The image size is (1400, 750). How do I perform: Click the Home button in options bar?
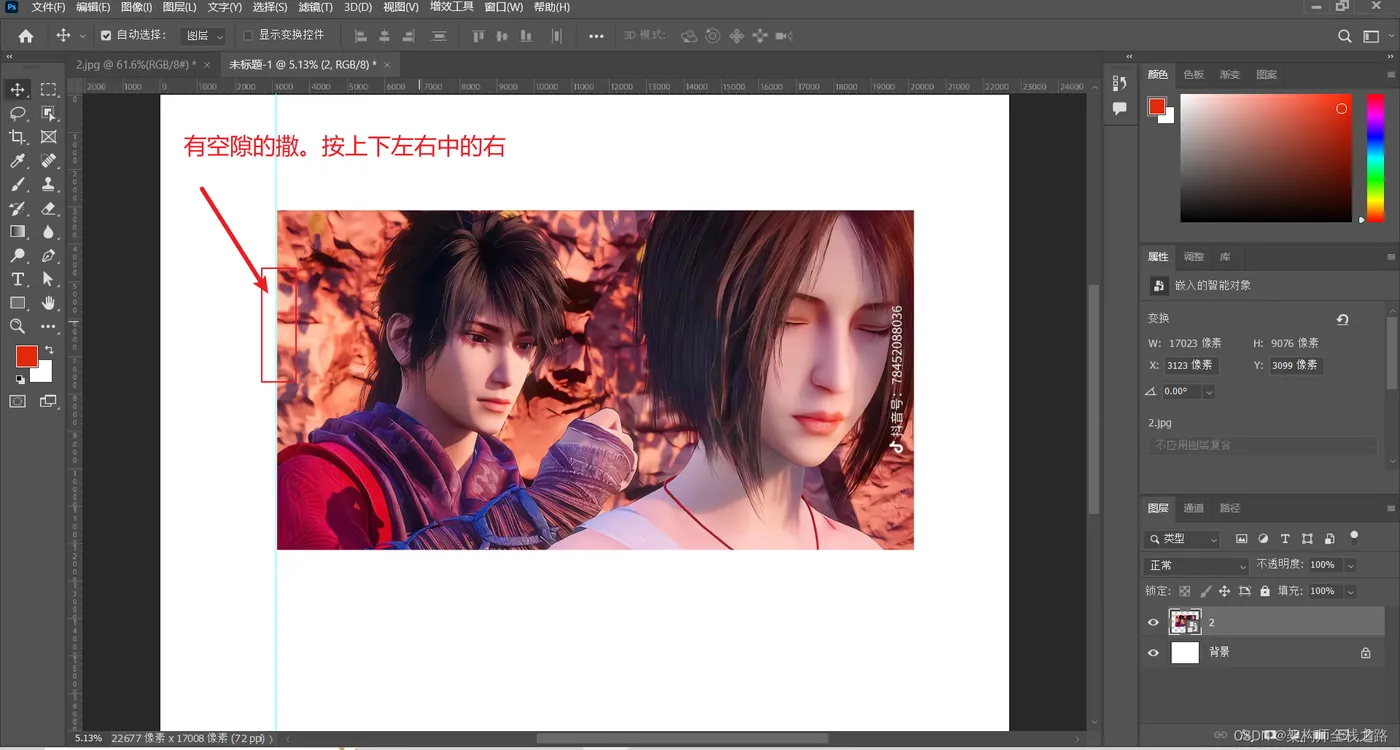[26, 36]
